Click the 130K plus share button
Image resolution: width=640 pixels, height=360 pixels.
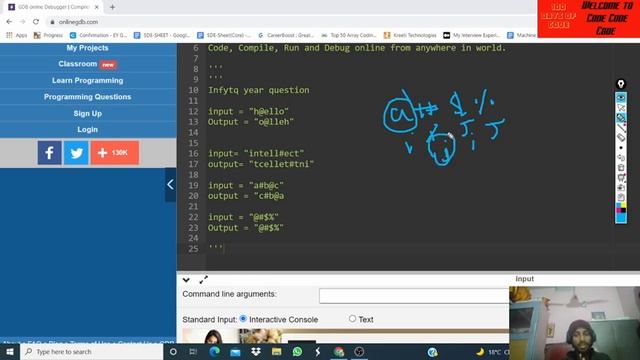[115, 153]
